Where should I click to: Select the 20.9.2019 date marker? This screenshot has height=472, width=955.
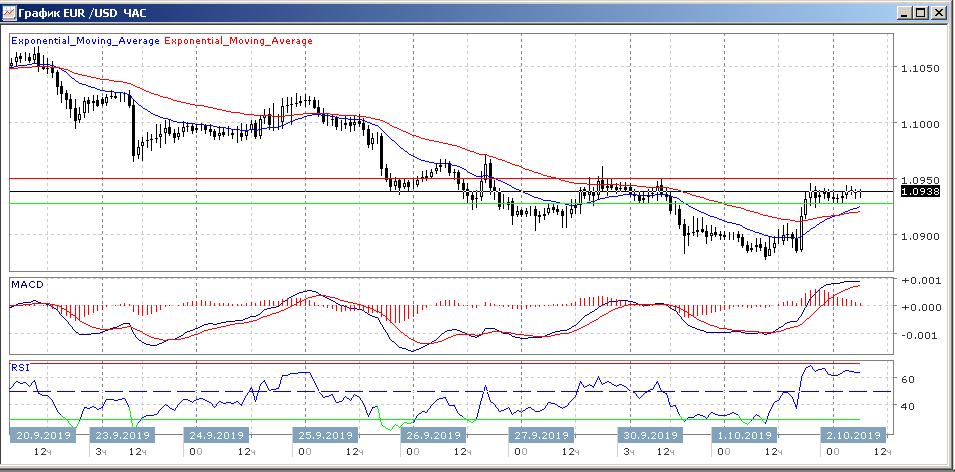click(41, 435)
